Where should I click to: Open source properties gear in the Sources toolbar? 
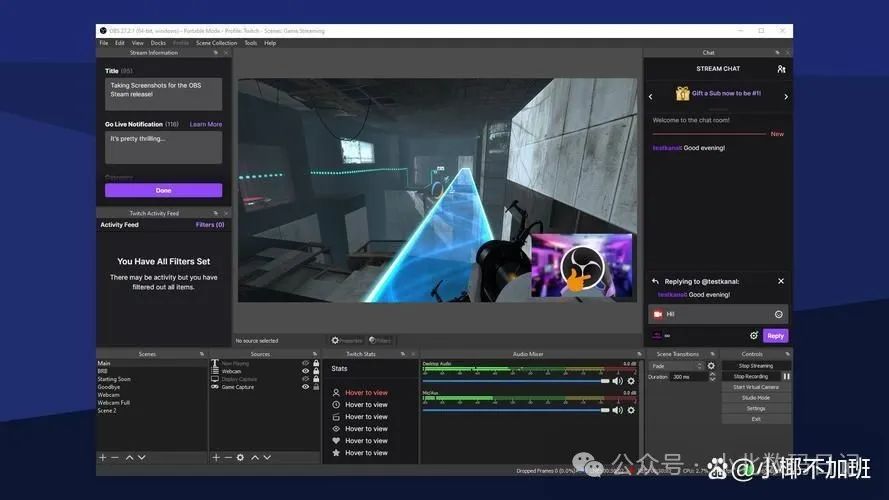click(240, 457)
